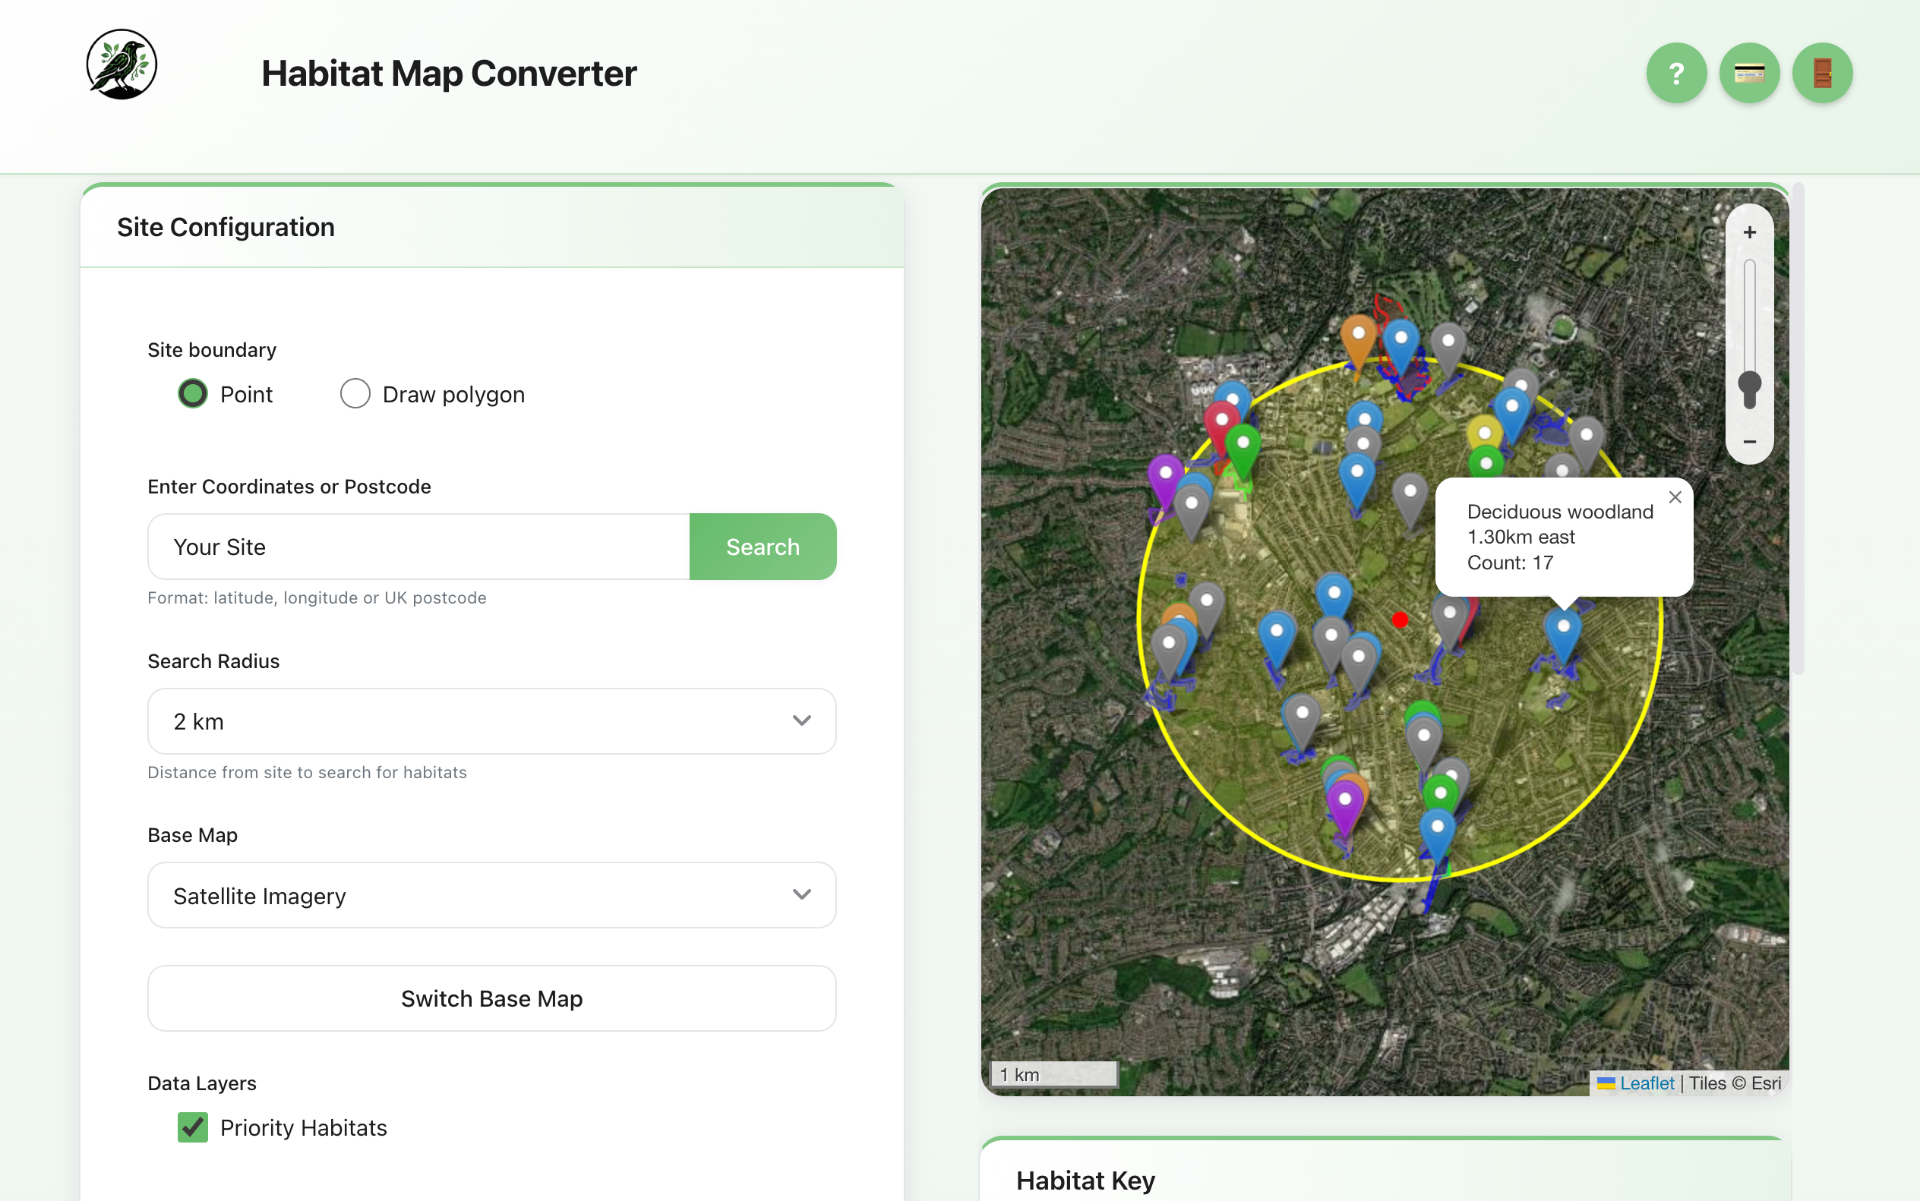Click the Switch Base Map button
Image resolution: width=1920 pixels, height=1201 pixels.
(x=492, y=998)
